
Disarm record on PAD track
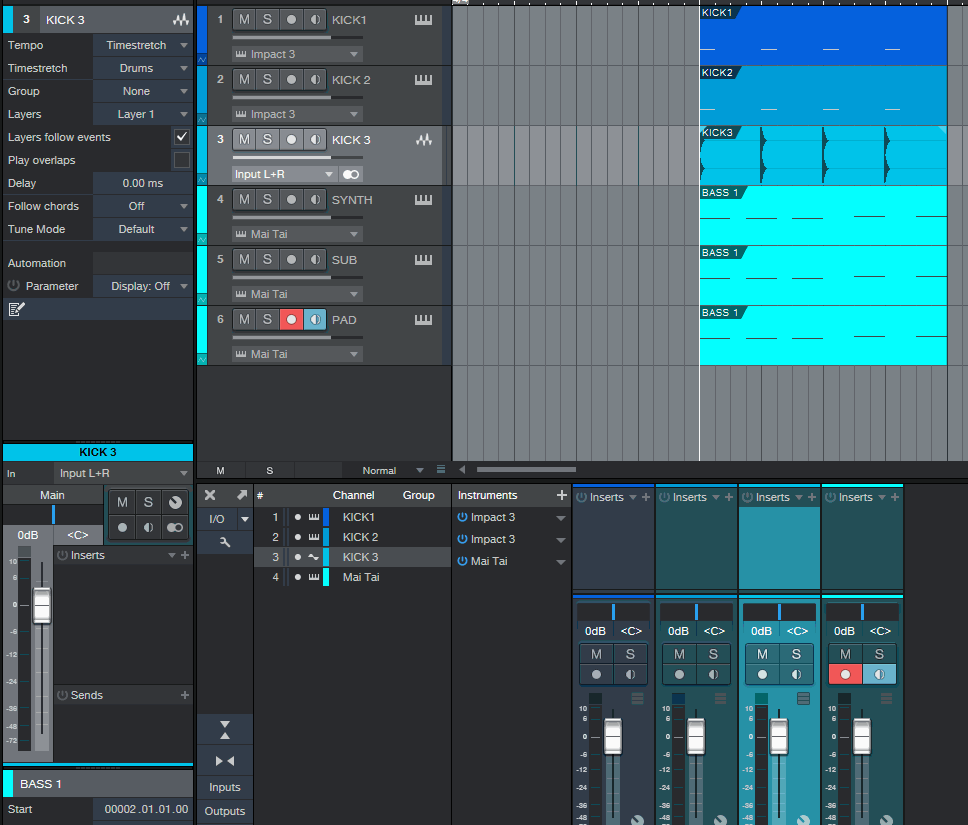(x=291, y=319)
